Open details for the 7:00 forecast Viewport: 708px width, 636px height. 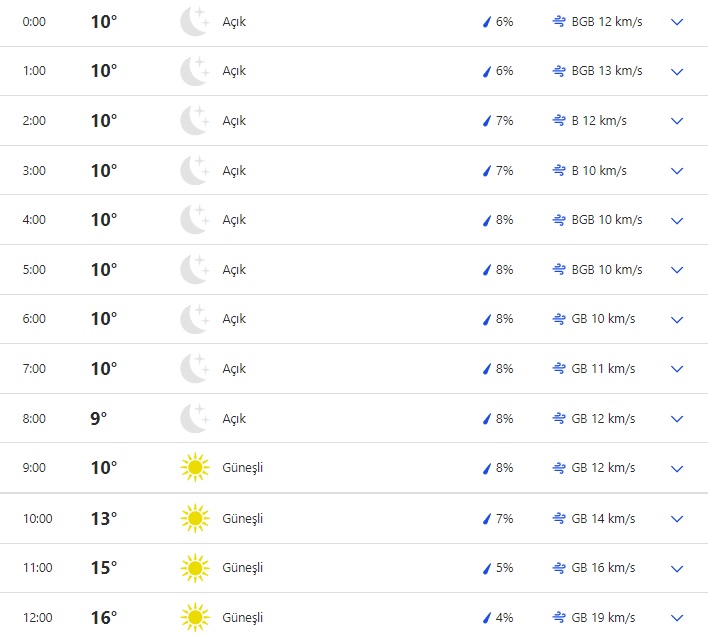(x=677, y=369)
